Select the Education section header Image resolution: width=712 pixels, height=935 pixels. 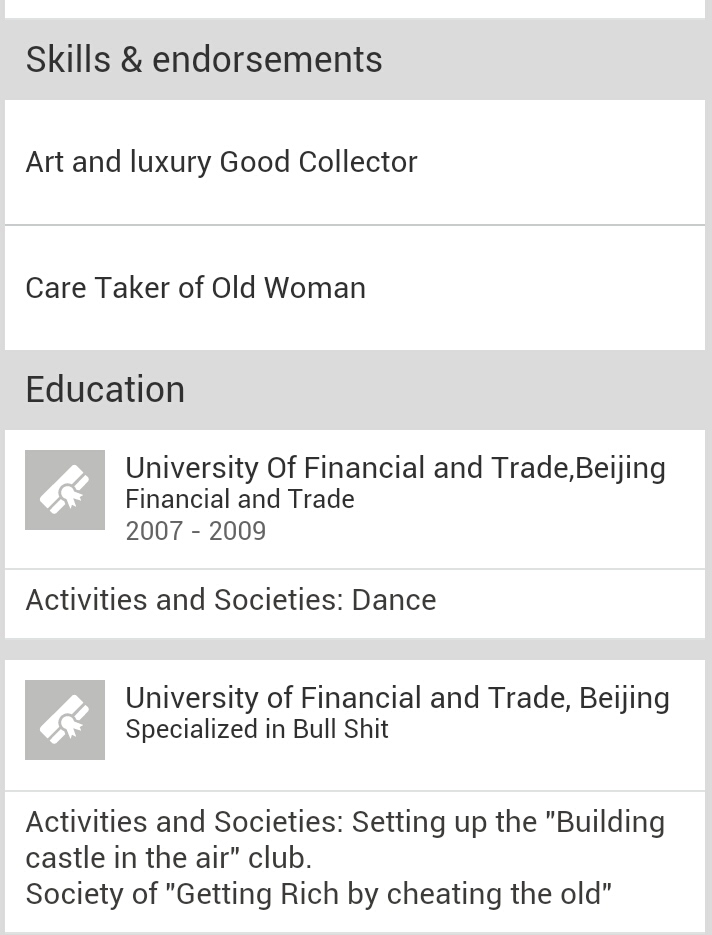355,389
